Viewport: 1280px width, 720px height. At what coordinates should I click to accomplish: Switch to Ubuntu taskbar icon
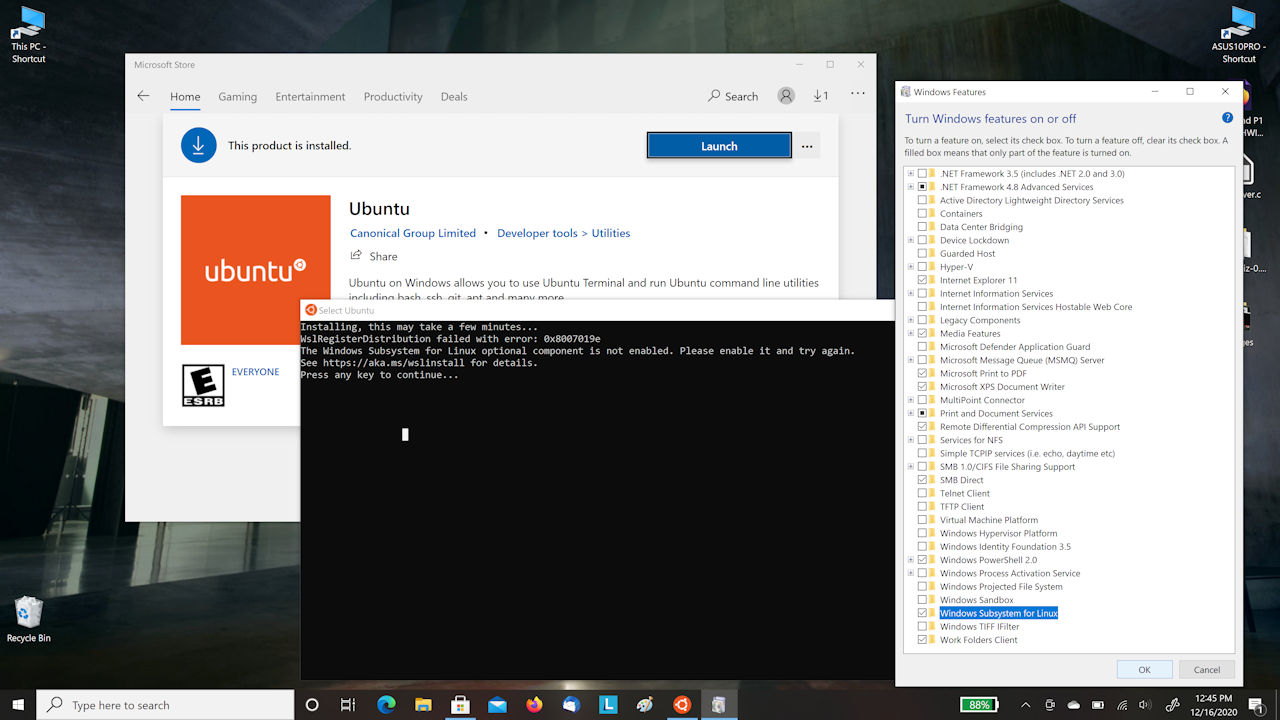[x=682, y=705]
